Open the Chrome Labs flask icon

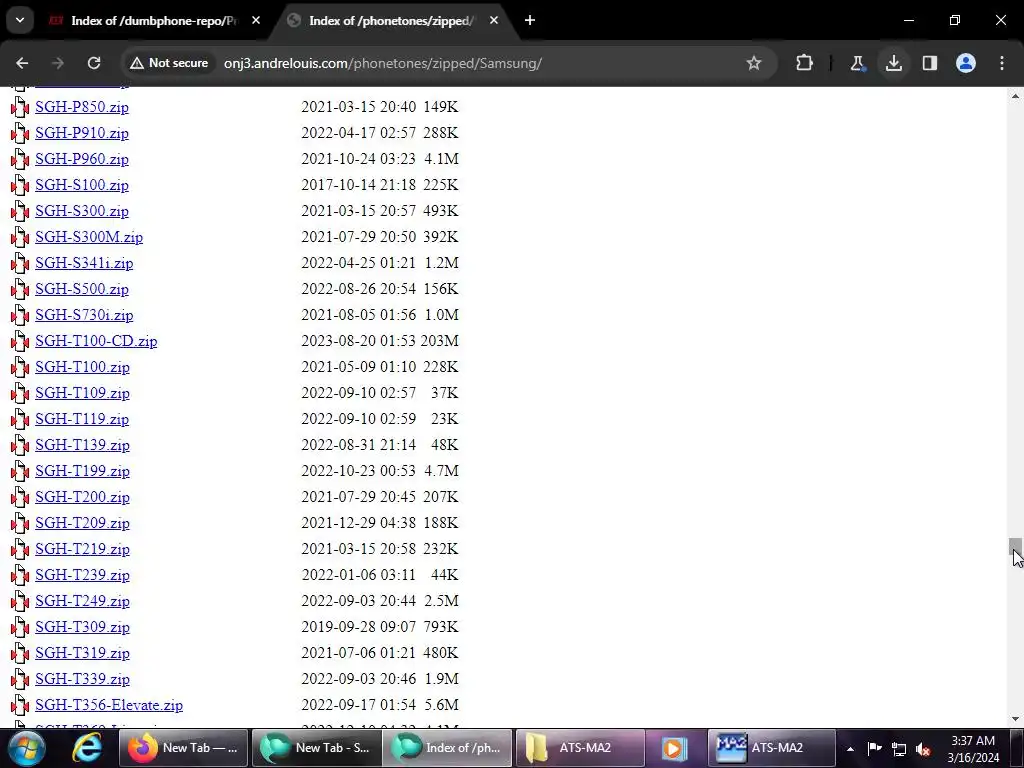pos(857,63)
